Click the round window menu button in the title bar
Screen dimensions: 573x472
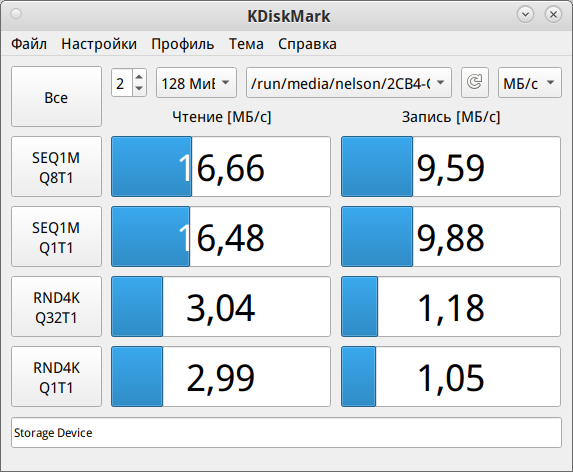(16, 14)
